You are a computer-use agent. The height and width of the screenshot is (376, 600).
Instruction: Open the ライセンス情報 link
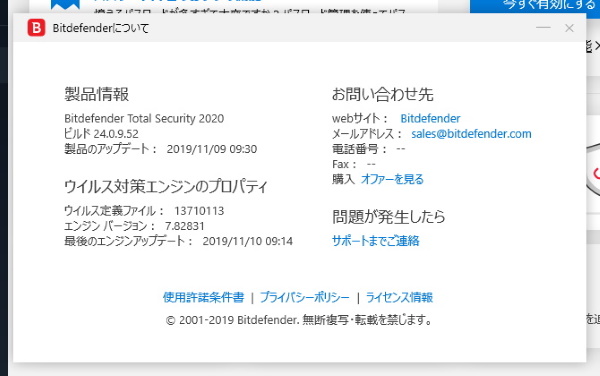tap(399, 297)
